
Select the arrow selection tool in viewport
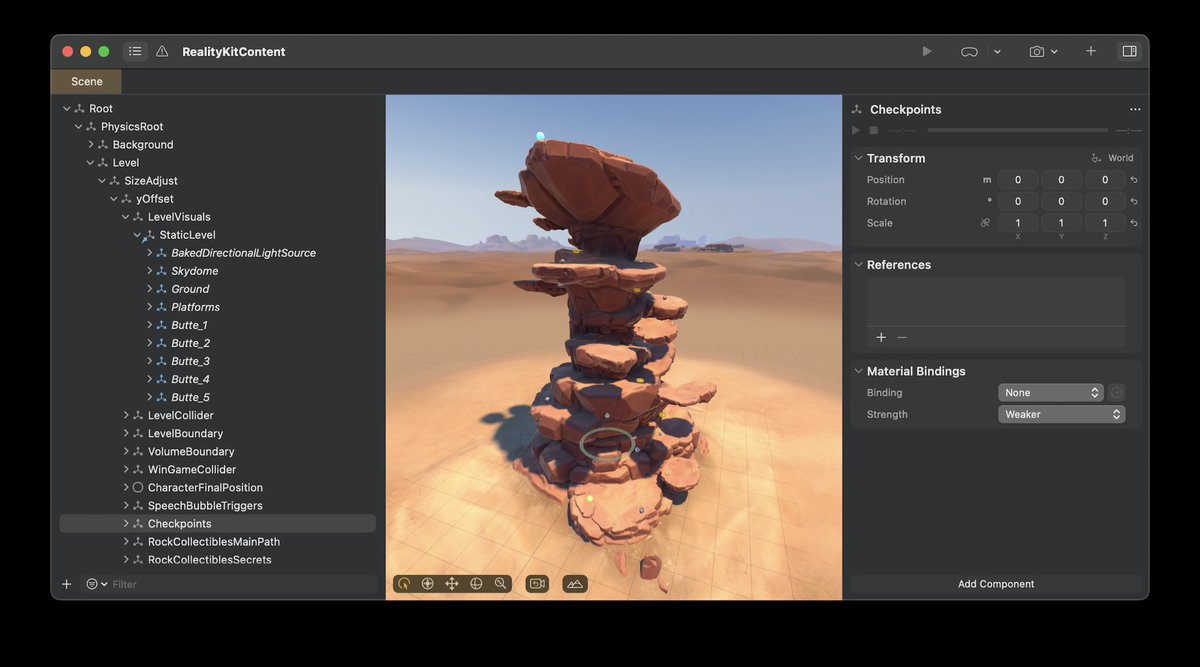(404, 583)
